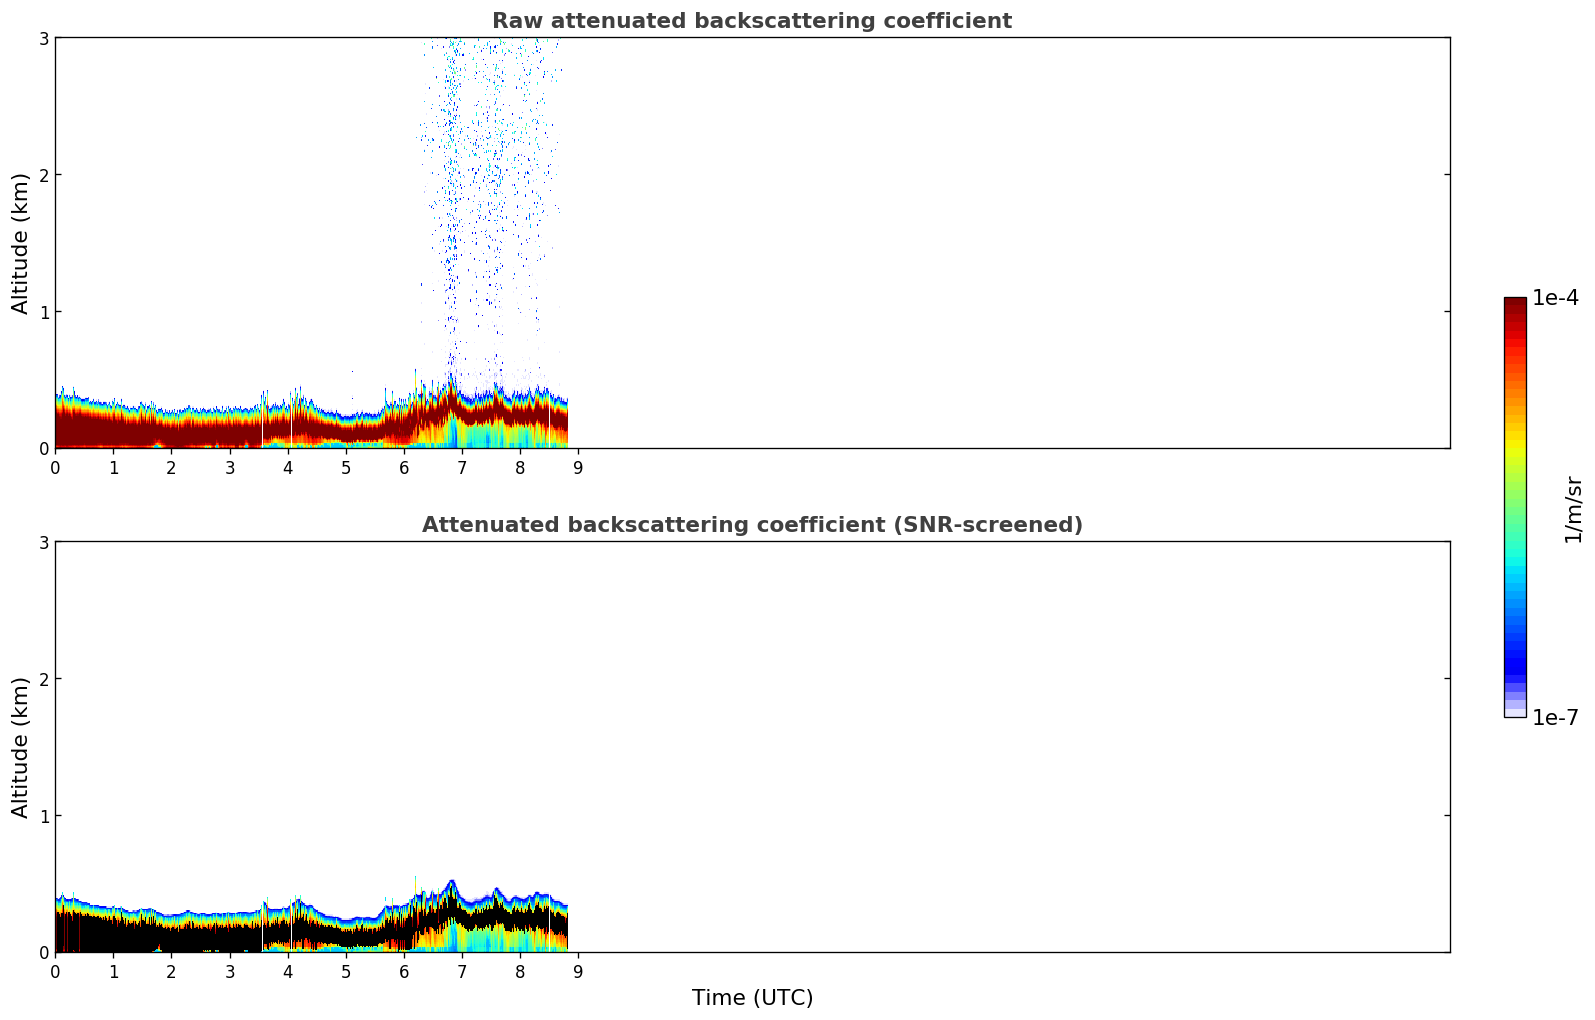Click the altitude 1 tick on bottom plot
1595x1020 pixels.
click(43, 816)
